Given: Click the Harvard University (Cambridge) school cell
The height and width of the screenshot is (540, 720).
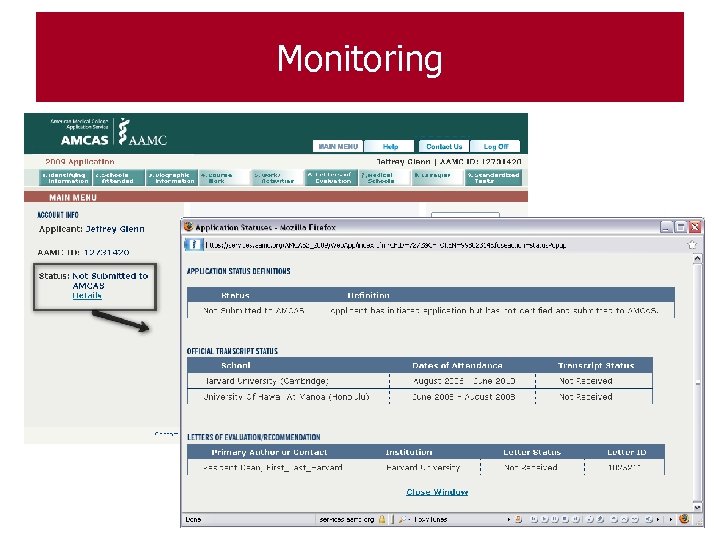Looking at the screenshot, I should tap(288, 381).
